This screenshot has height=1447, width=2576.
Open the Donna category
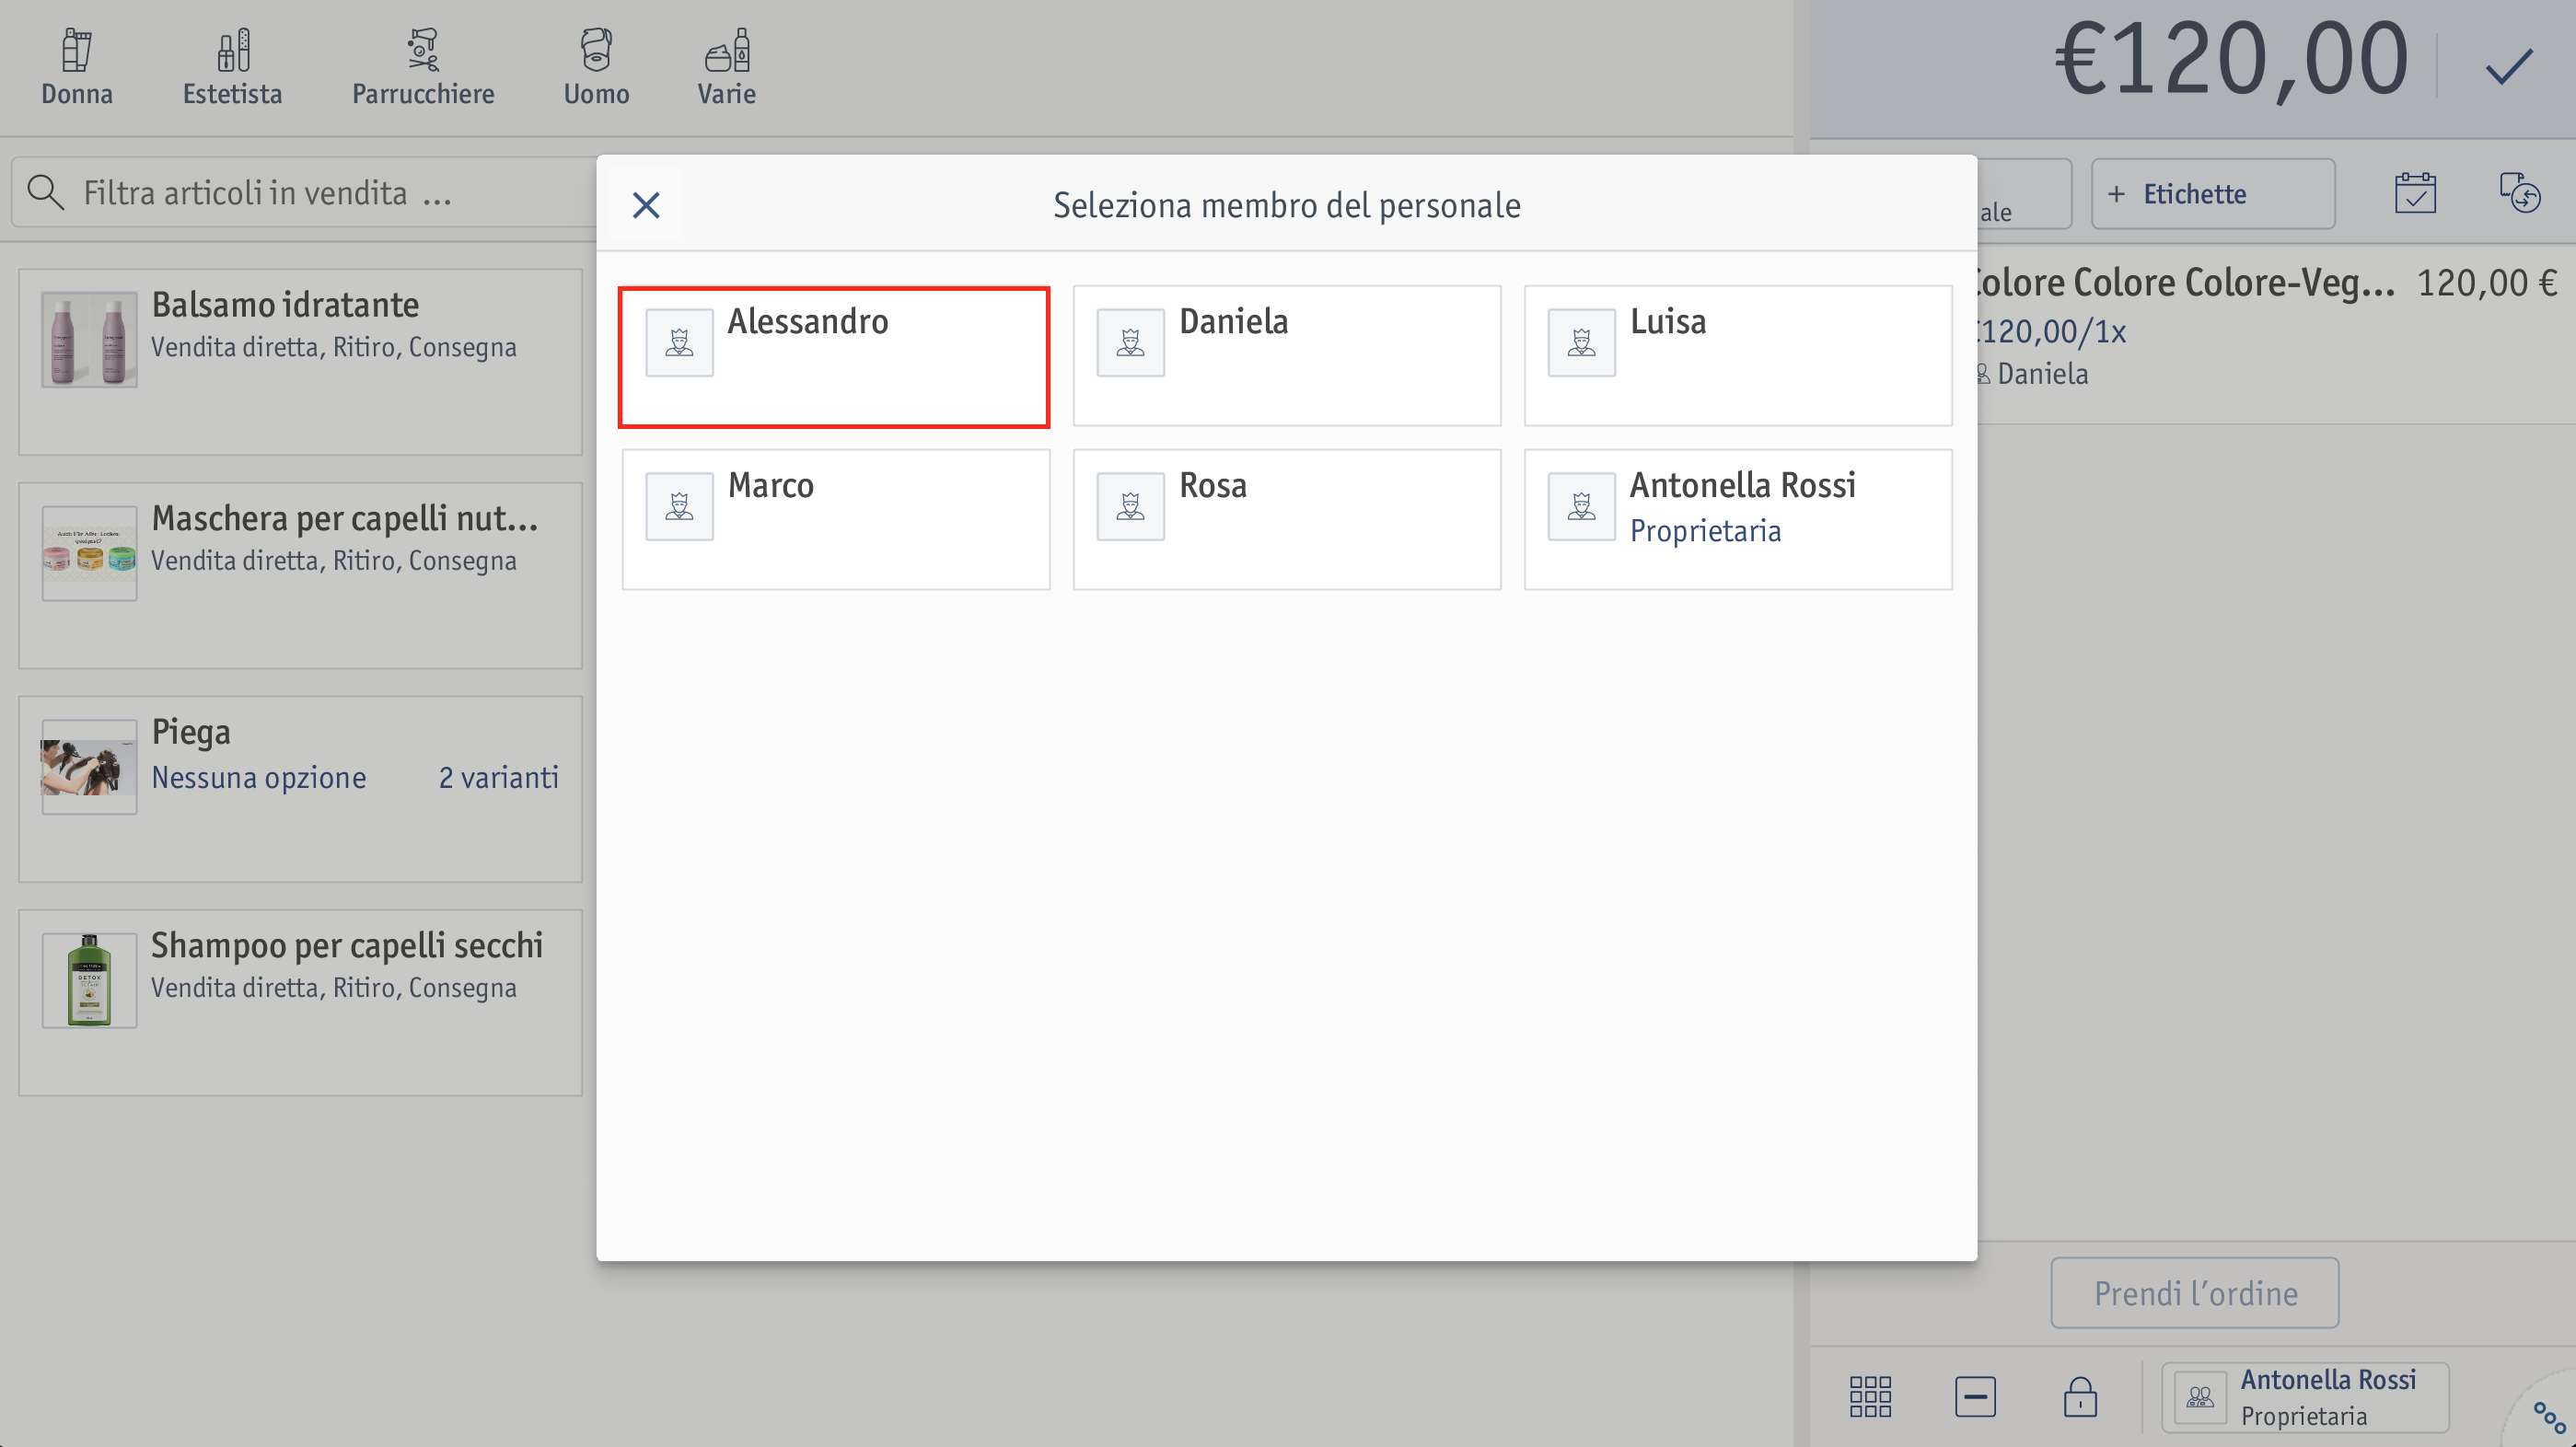tap(77, 67)
